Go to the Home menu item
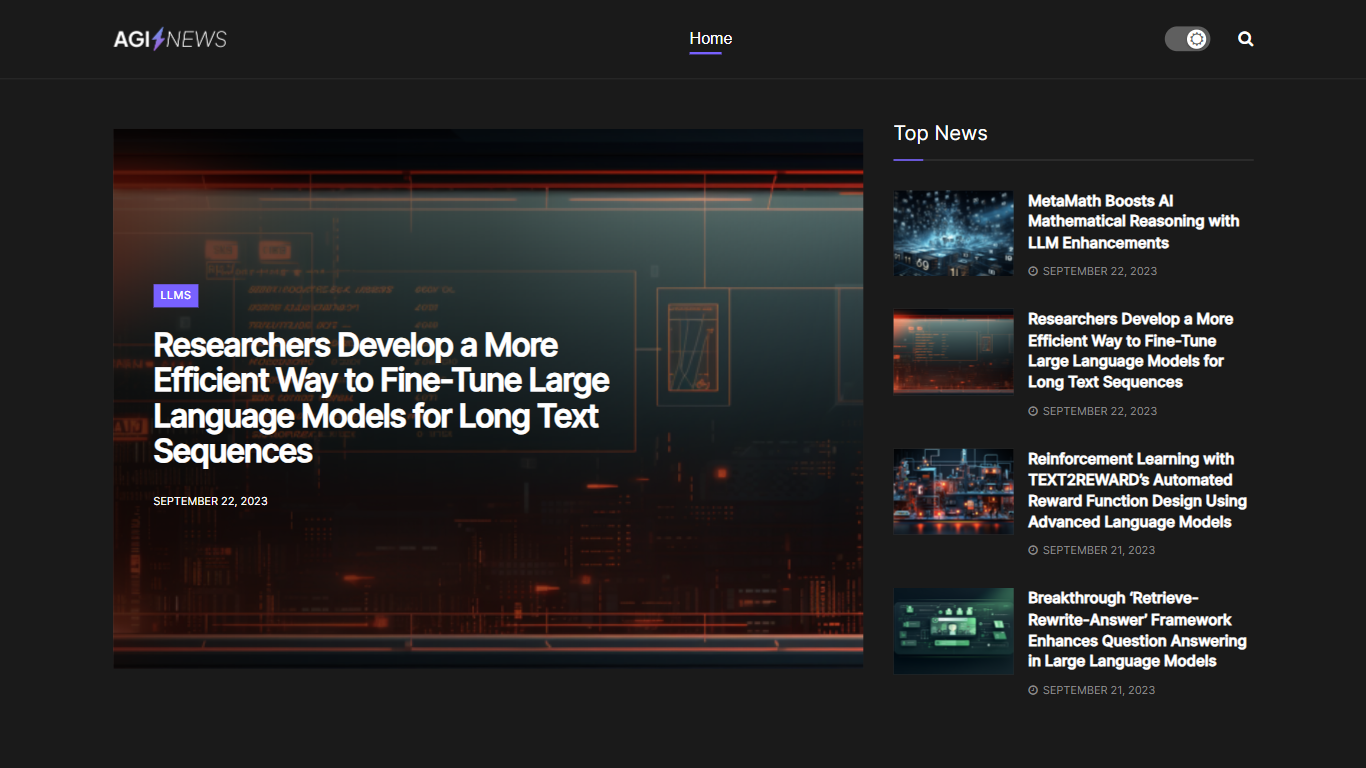 [710, 39]
